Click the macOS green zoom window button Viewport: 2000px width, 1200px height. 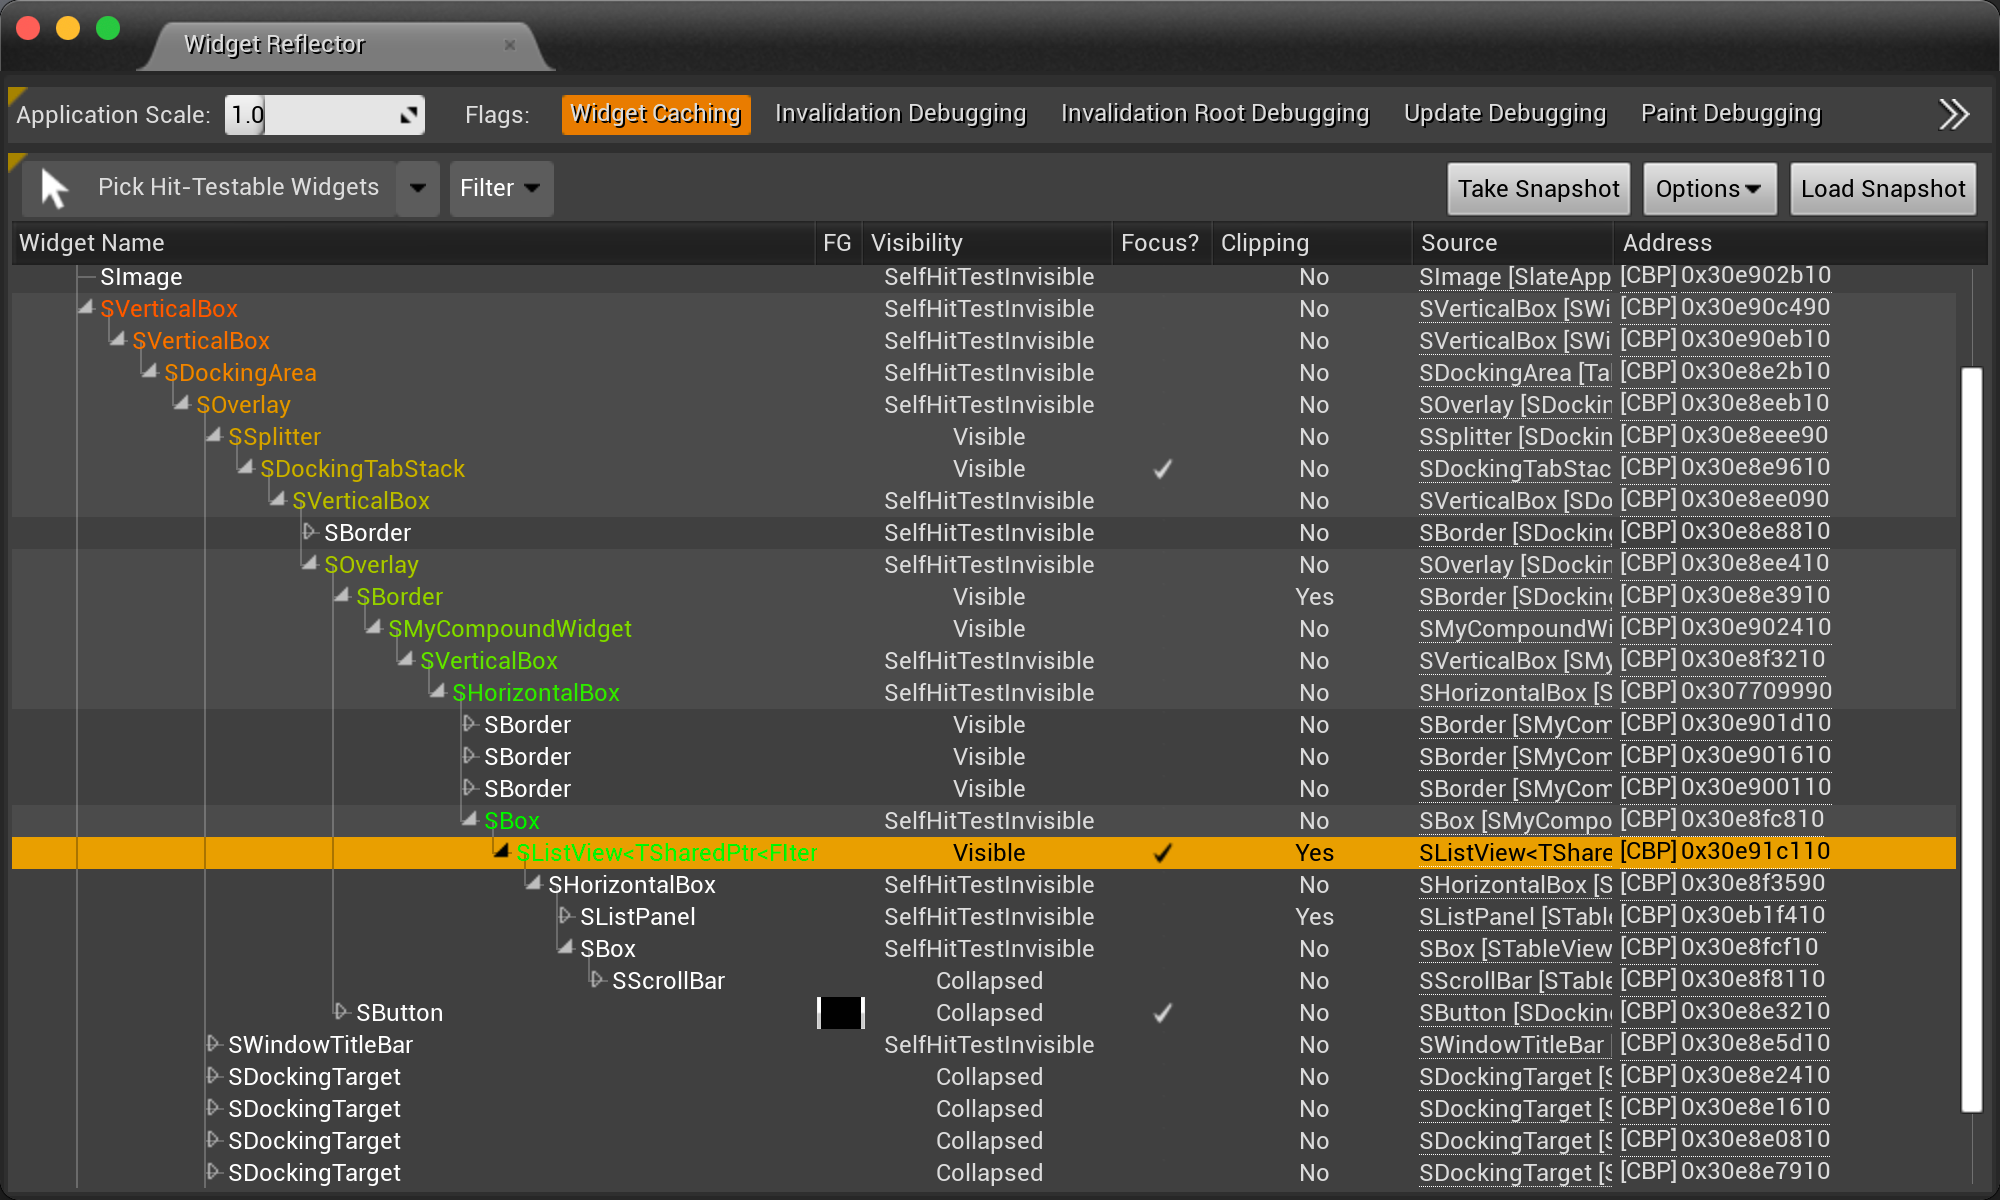pyautogui.click(x=108, y=28)
